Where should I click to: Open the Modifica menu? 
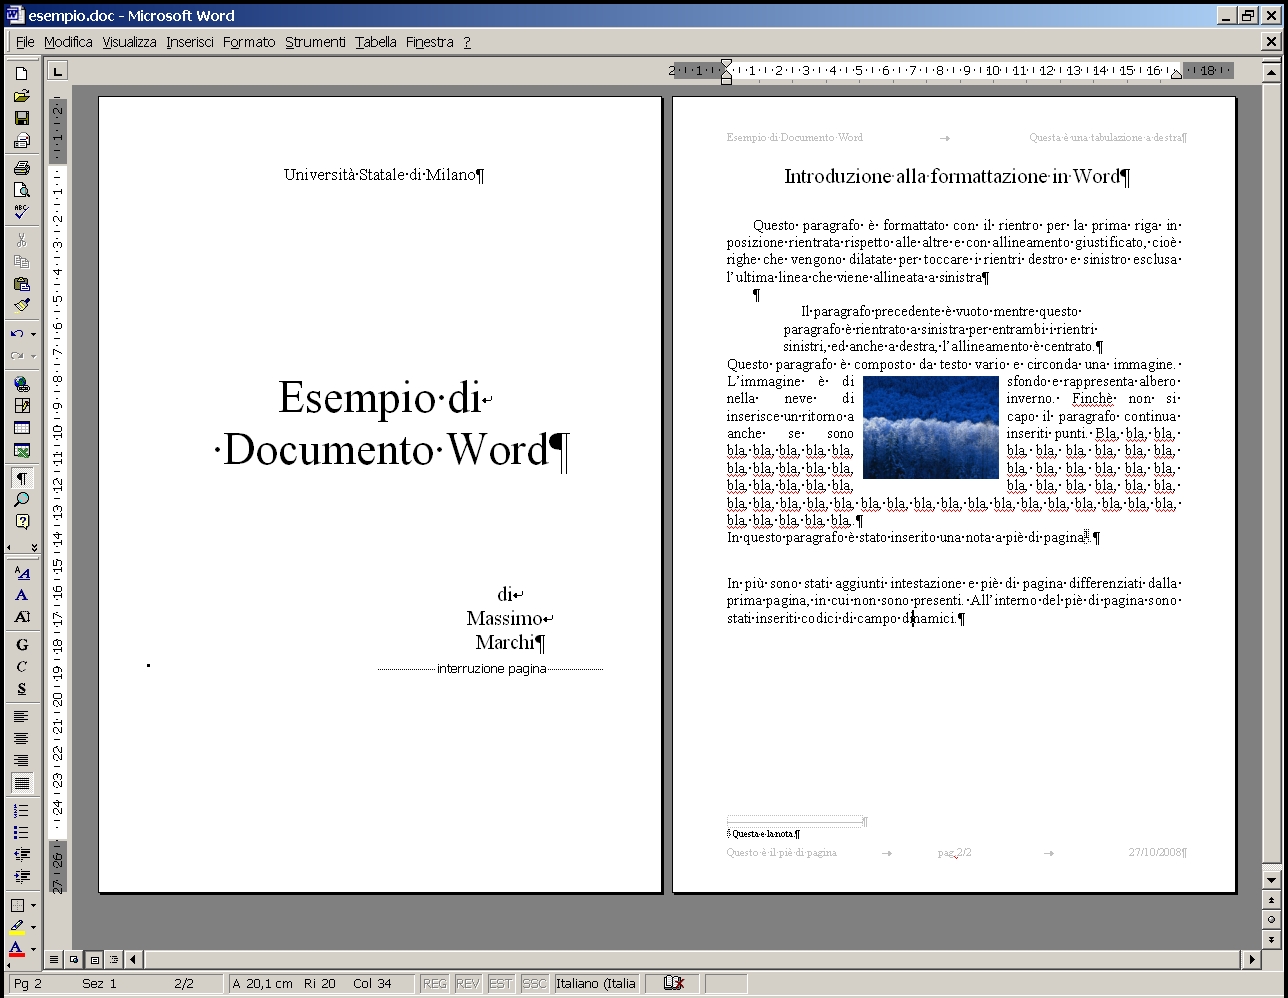pyautogui.click(x=68, y=42)
